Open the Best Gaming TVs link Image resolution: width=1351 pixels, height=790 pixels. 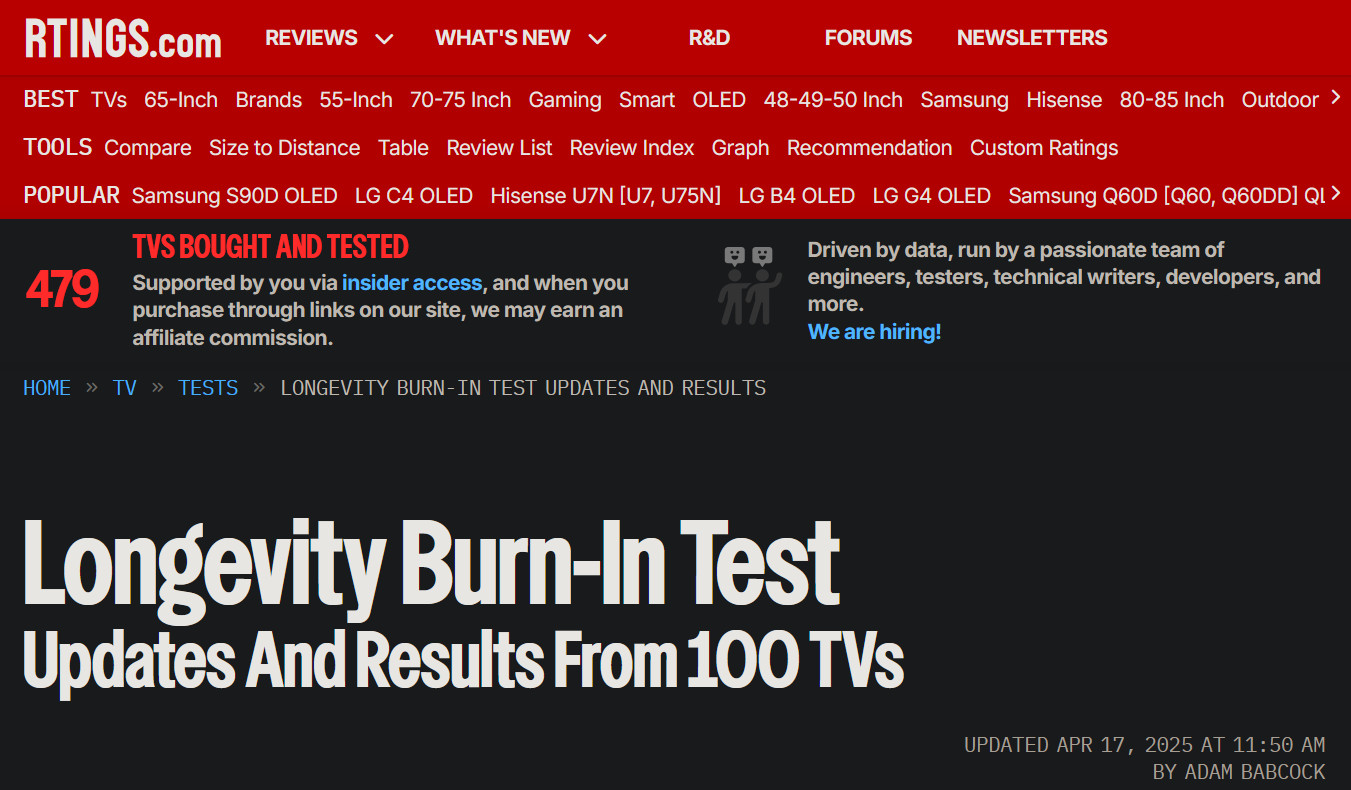pyautogui.click(x=565, y=99)
